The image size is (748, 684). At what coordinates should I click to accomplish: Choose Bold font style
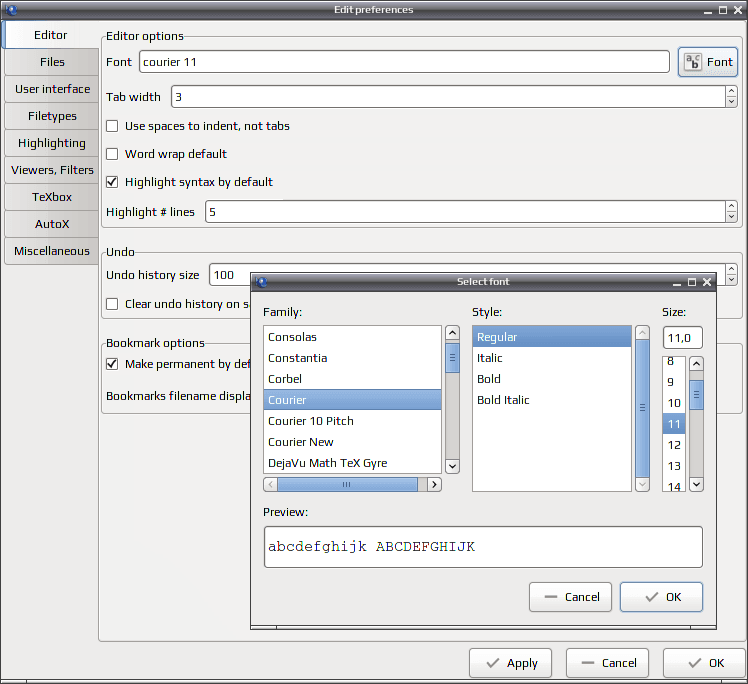click(552, 379)
